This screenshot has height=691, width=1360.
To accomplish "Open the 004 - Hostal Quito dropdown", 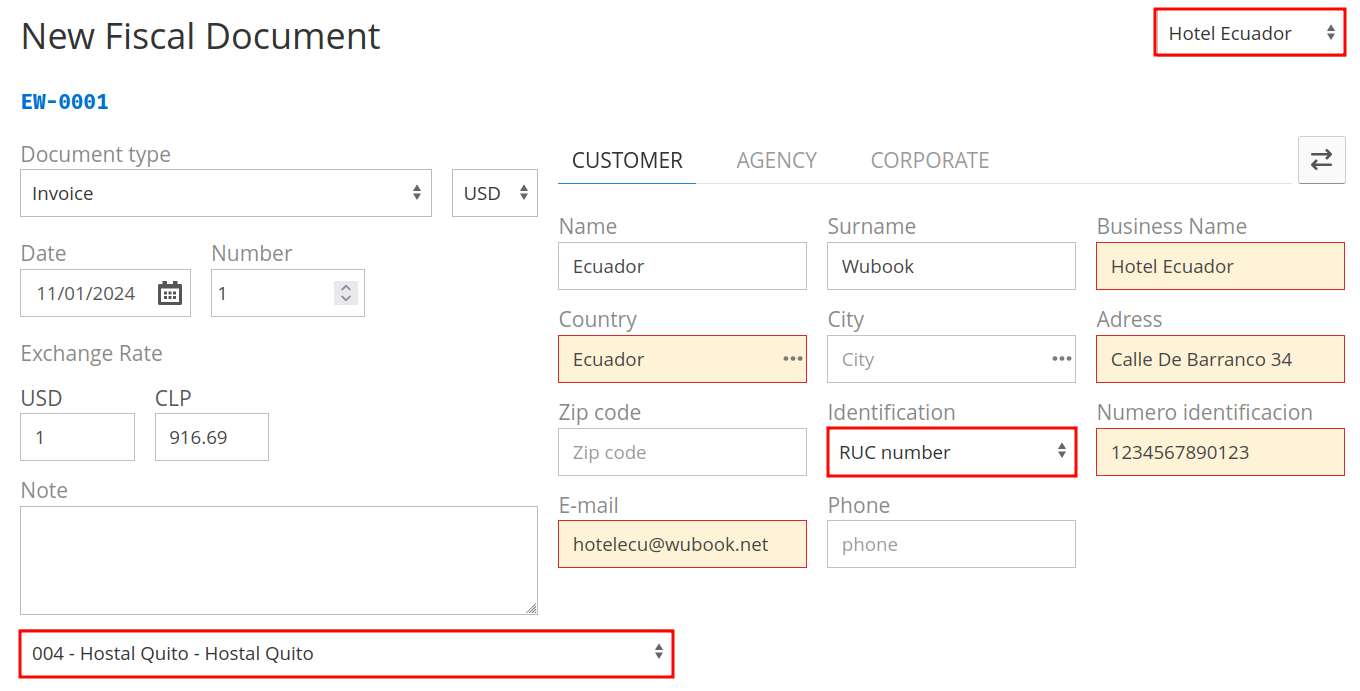I will (346, 653).
